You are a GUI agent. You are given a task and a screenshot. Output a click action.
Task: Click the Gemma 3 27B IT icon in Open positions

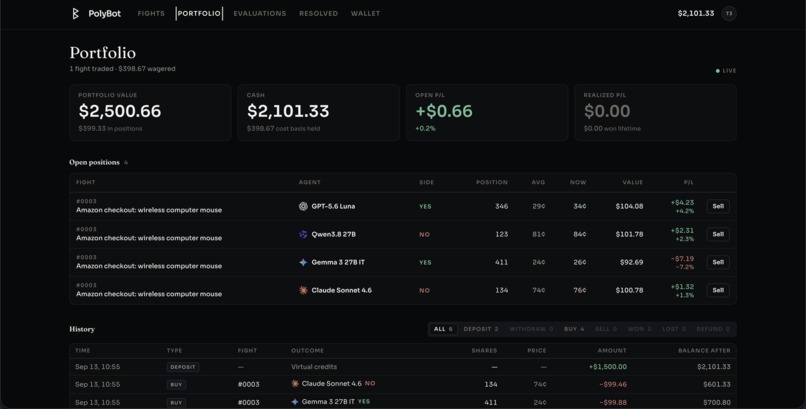tap(303, 263)
